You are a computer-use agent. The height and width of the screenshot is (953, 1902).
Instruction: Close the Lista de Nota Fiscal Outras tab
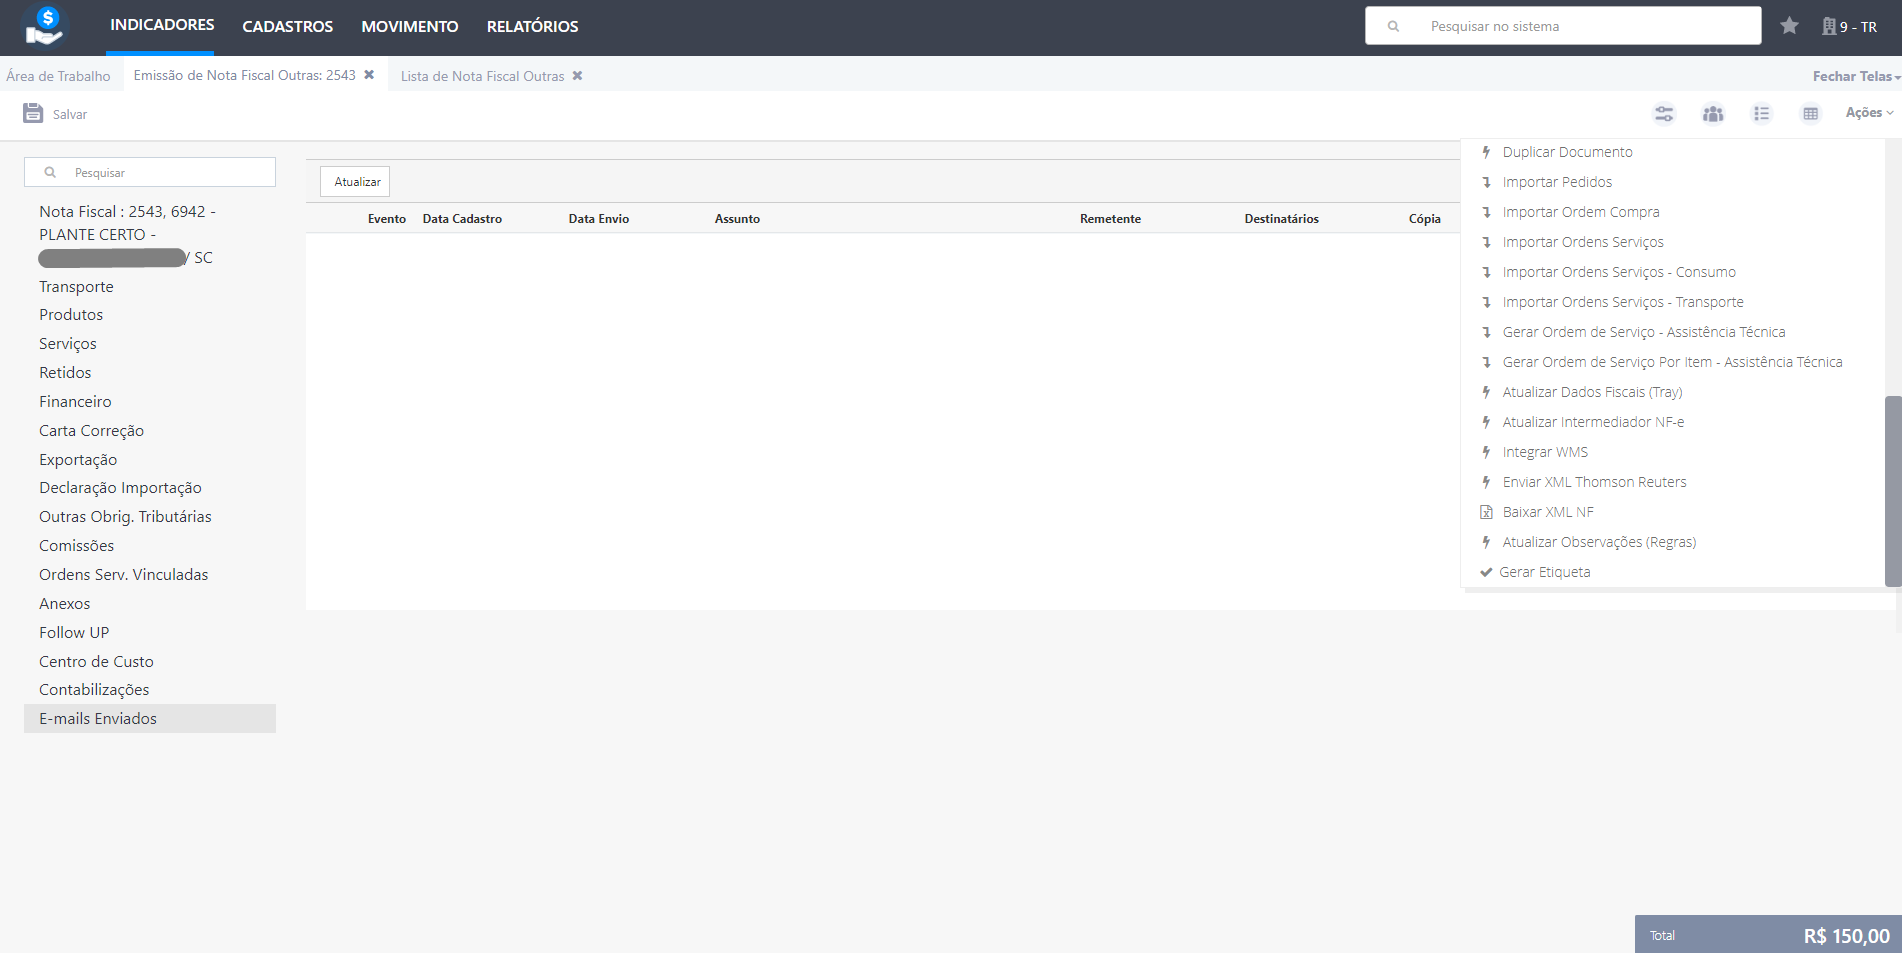pos(577,76)
